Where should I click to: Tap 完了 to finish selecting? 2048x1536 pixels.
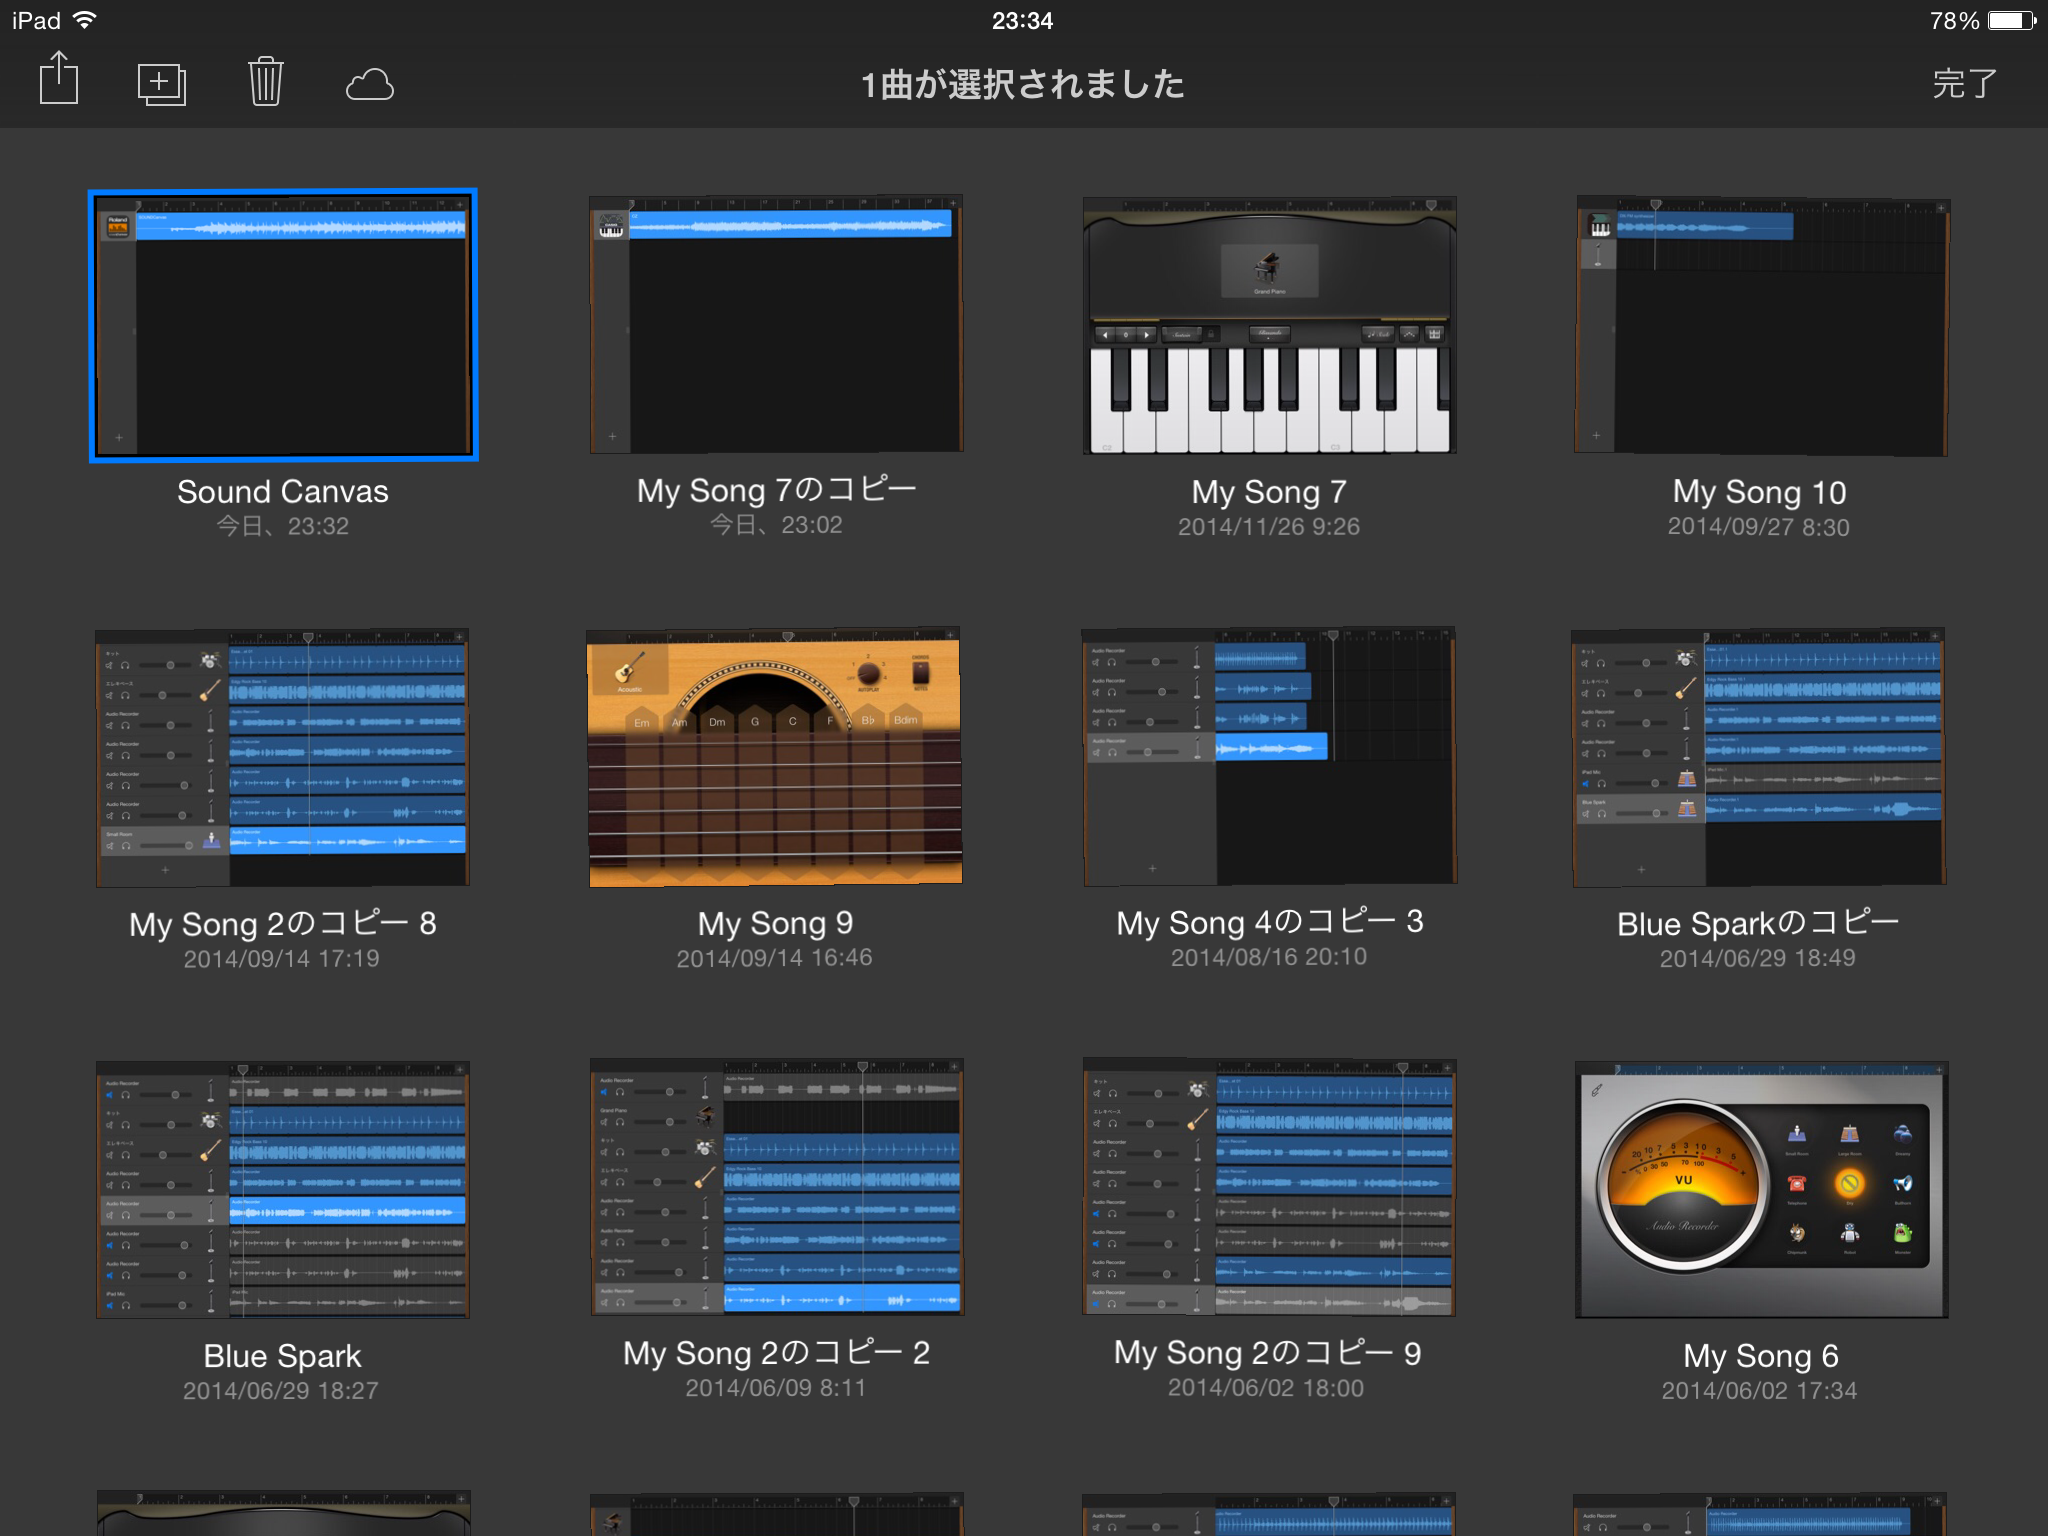(1965, 84)
